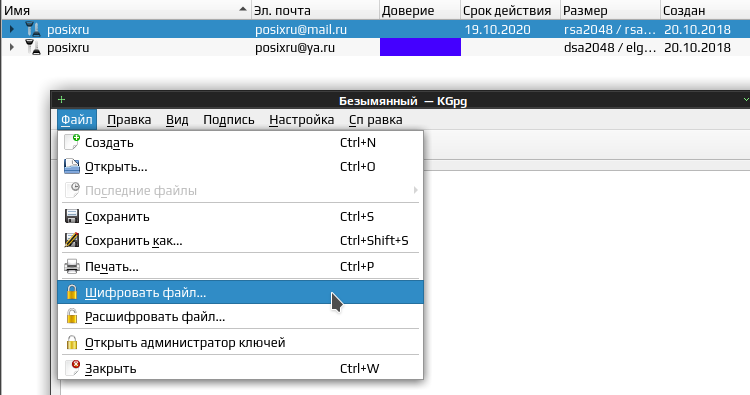This screenshot has height=395, width=750.
Task: Open the Справка menu
Action: point(375,120)
